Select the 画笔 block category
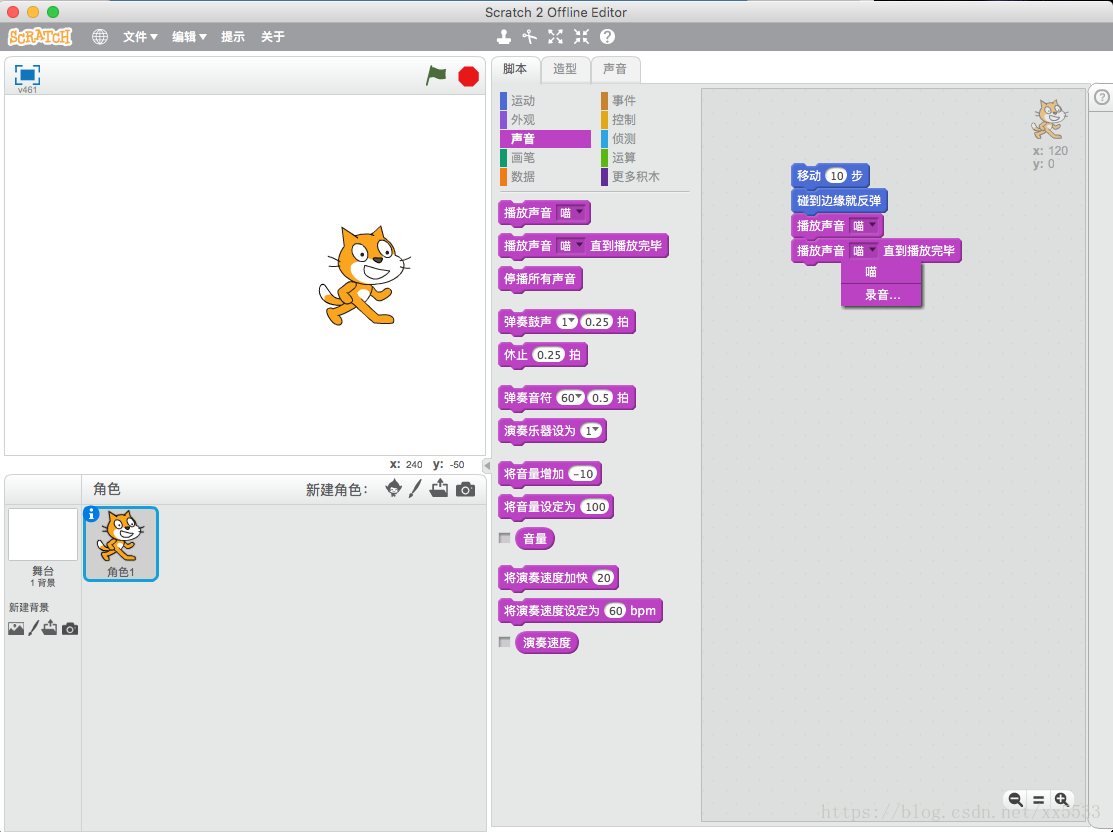Screen dimensions: 1113x832 point(545,158)
